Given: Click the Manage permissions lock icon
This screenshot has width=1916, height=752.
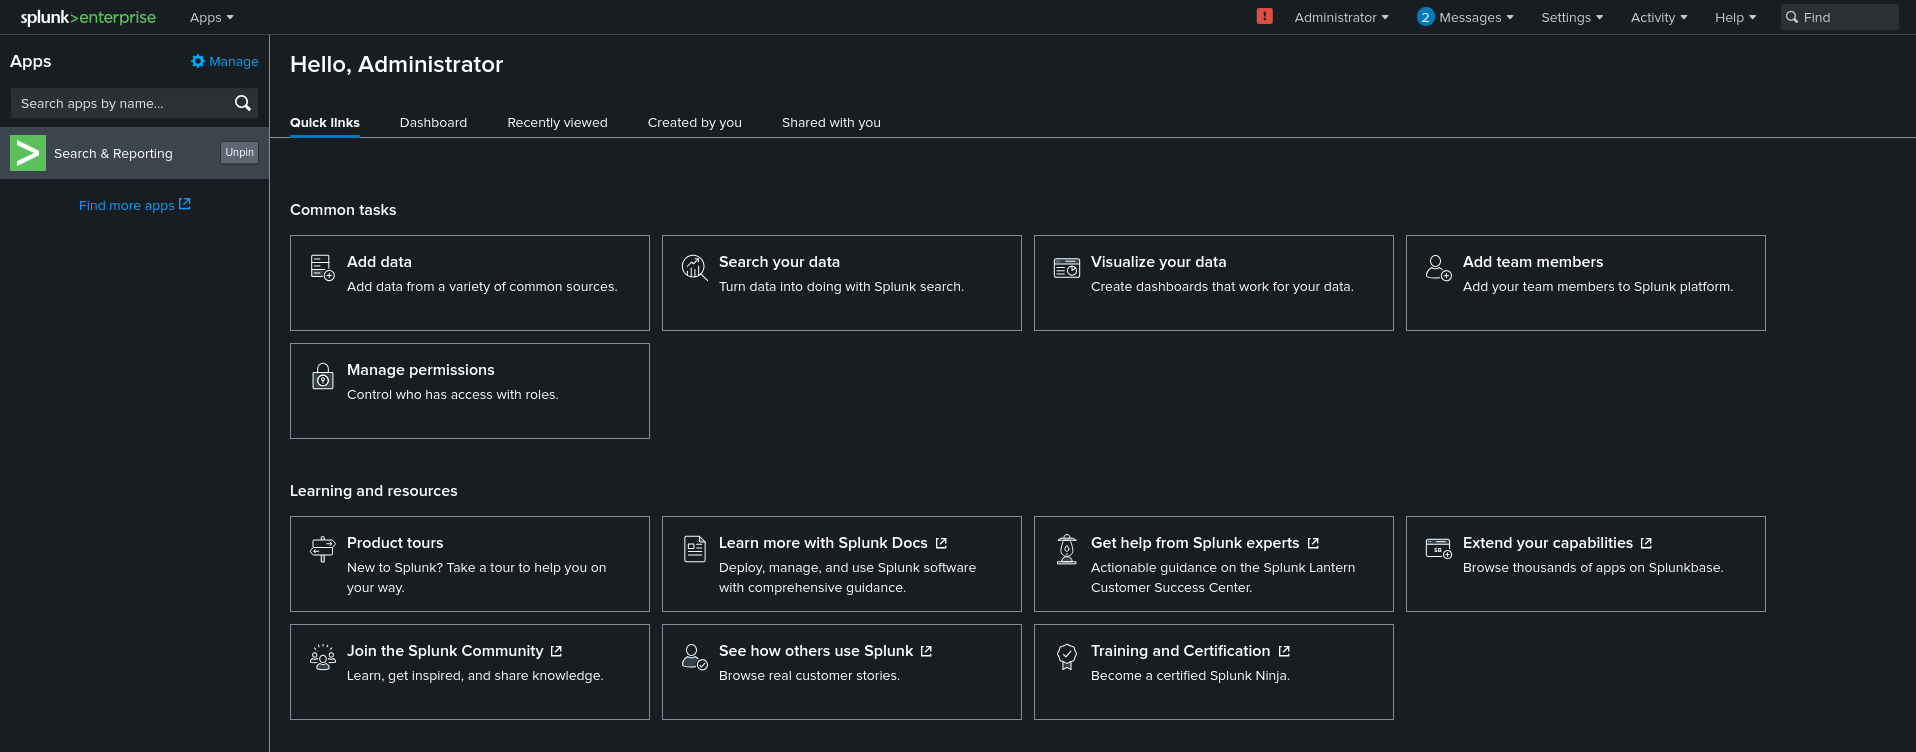Looking at the screenshot, I should [x=322, y=376].
